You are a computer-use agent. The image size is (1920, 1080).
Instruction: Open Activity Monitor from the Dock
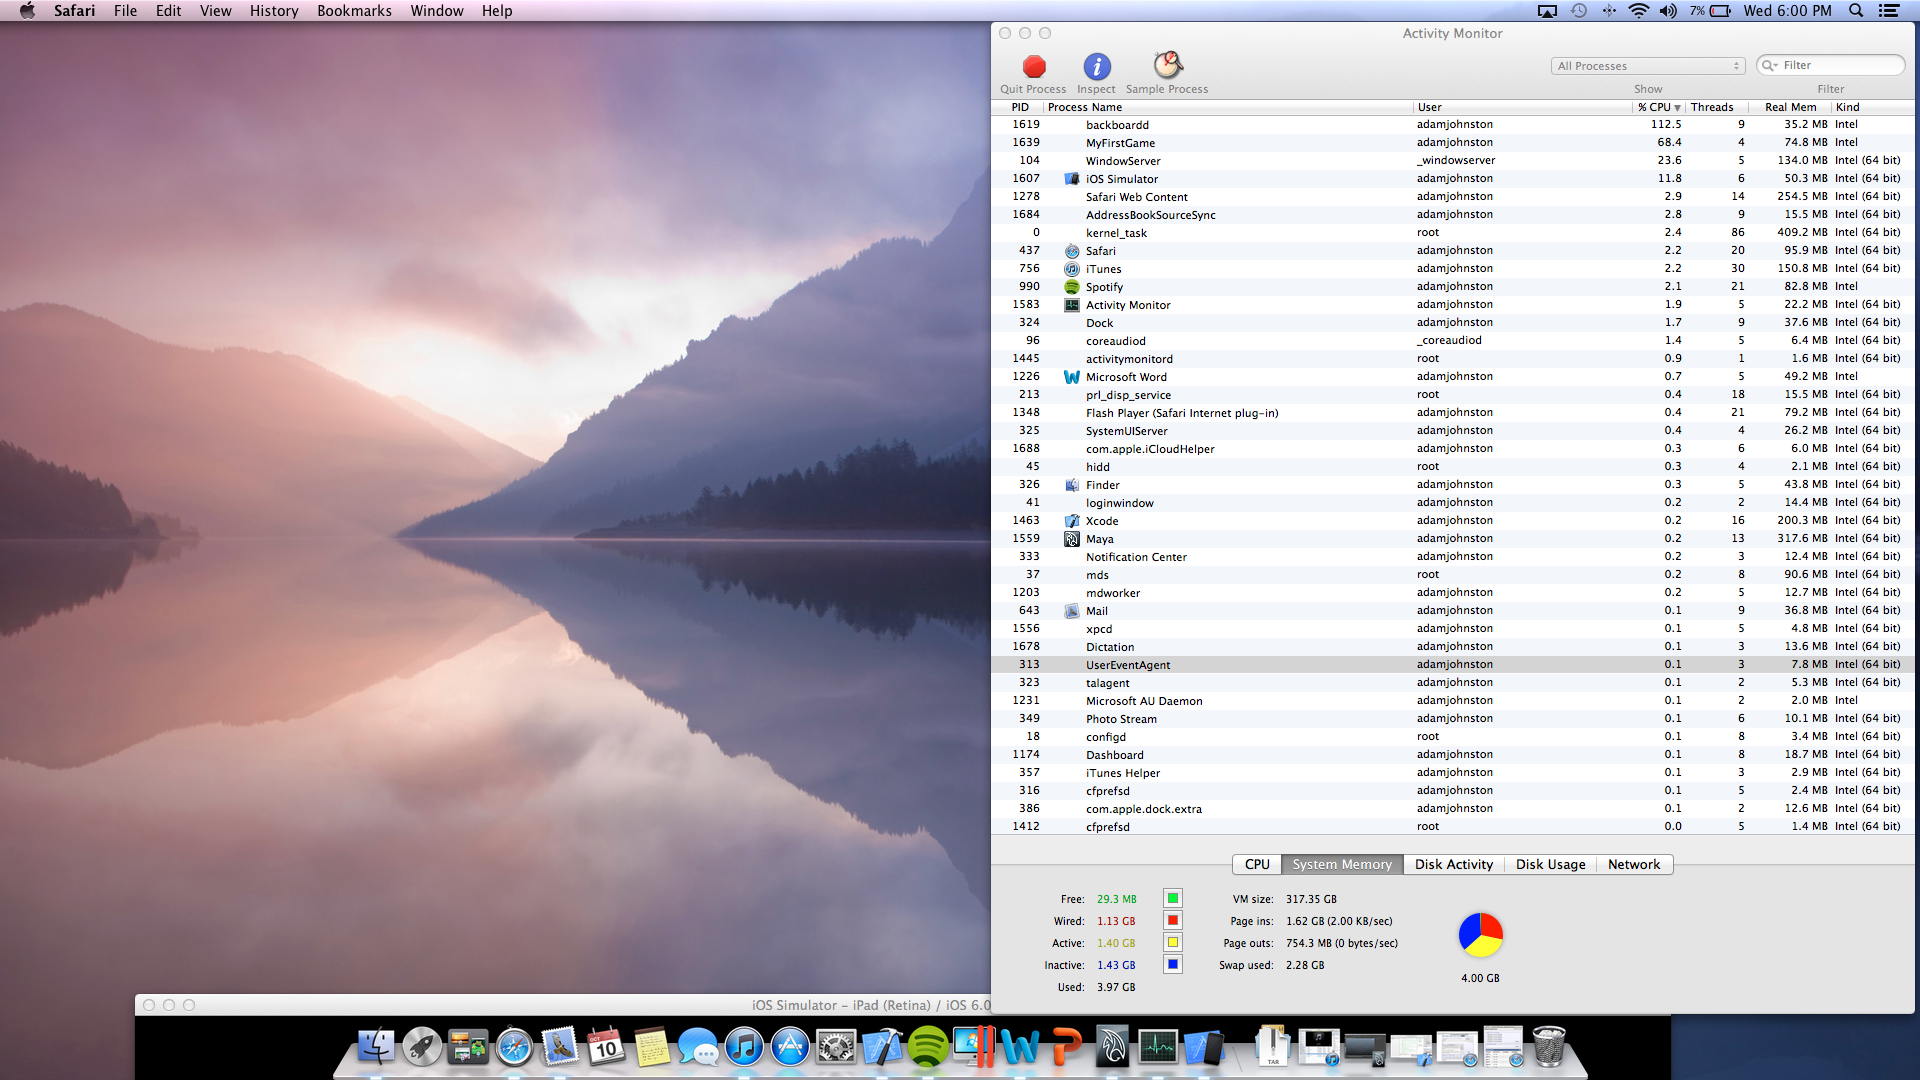1158,1047
